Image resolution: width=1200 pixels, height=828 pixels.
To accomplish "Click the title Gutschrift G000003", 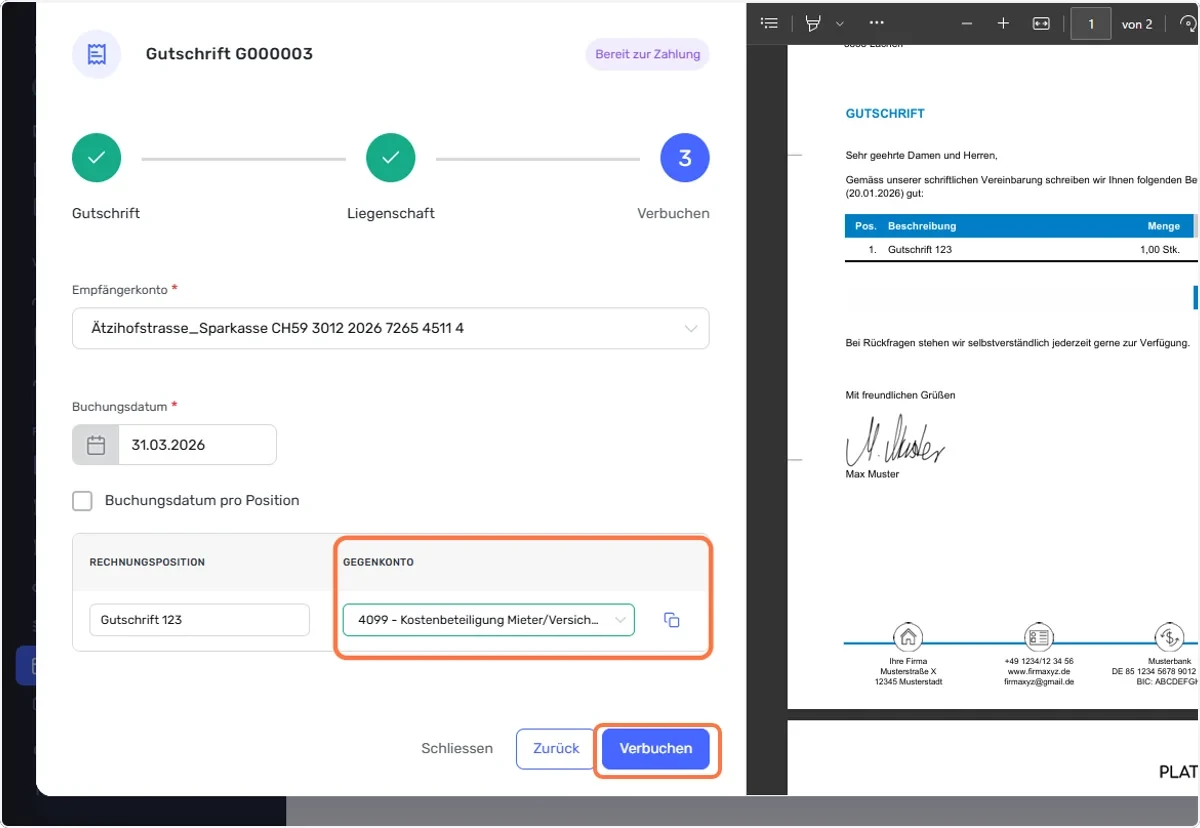I will 229,54.
